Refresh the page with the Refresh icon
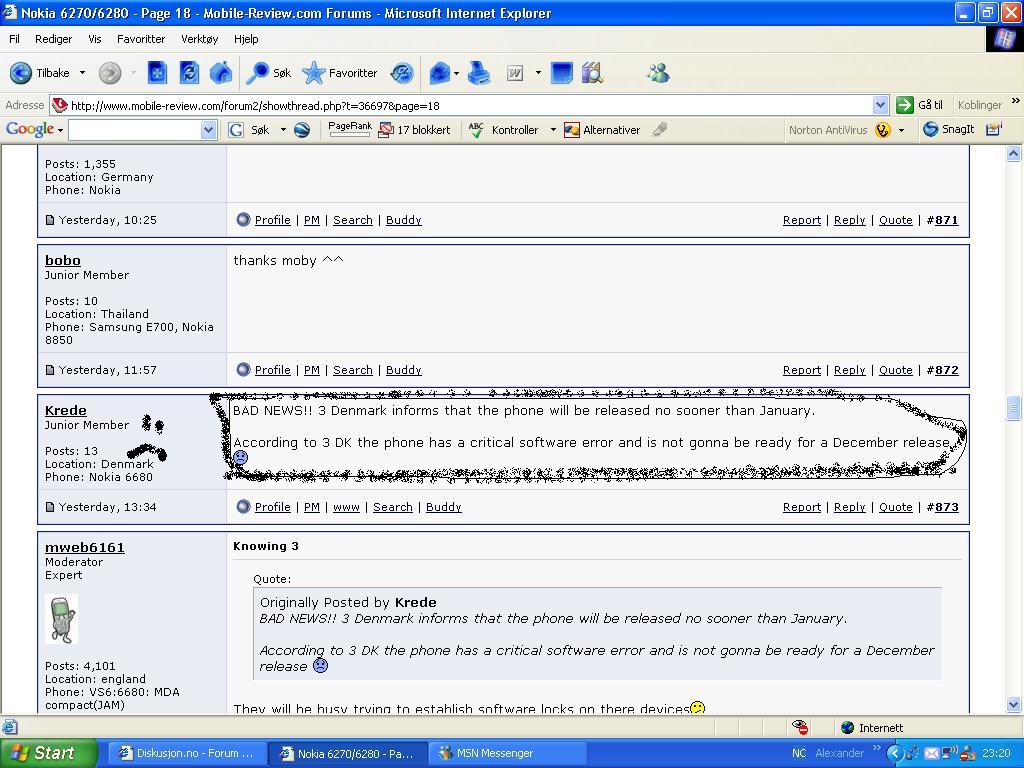 point(189,73)
